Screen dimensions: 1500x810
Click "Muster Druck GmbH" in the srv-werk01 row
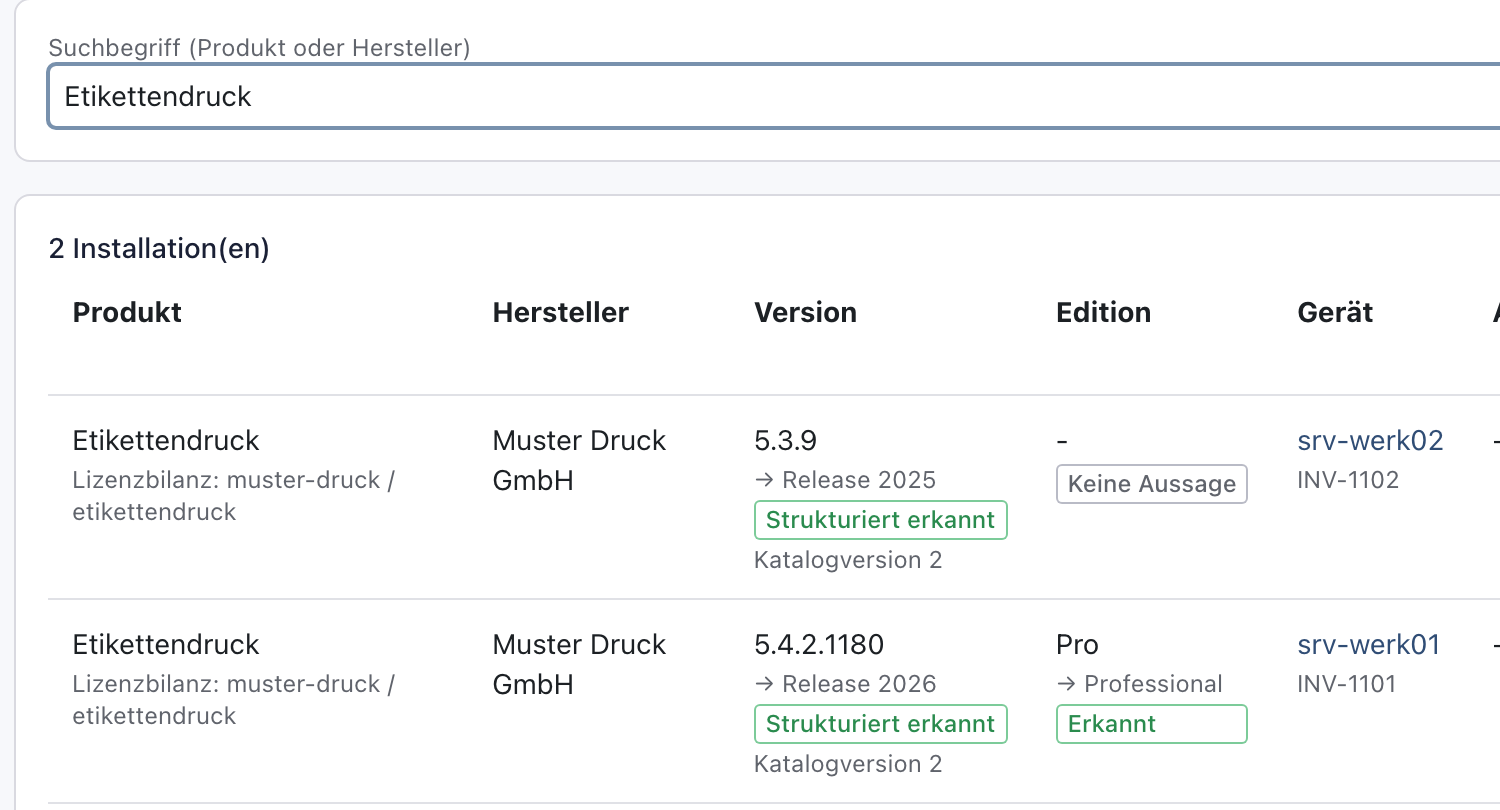pos(579,664)
